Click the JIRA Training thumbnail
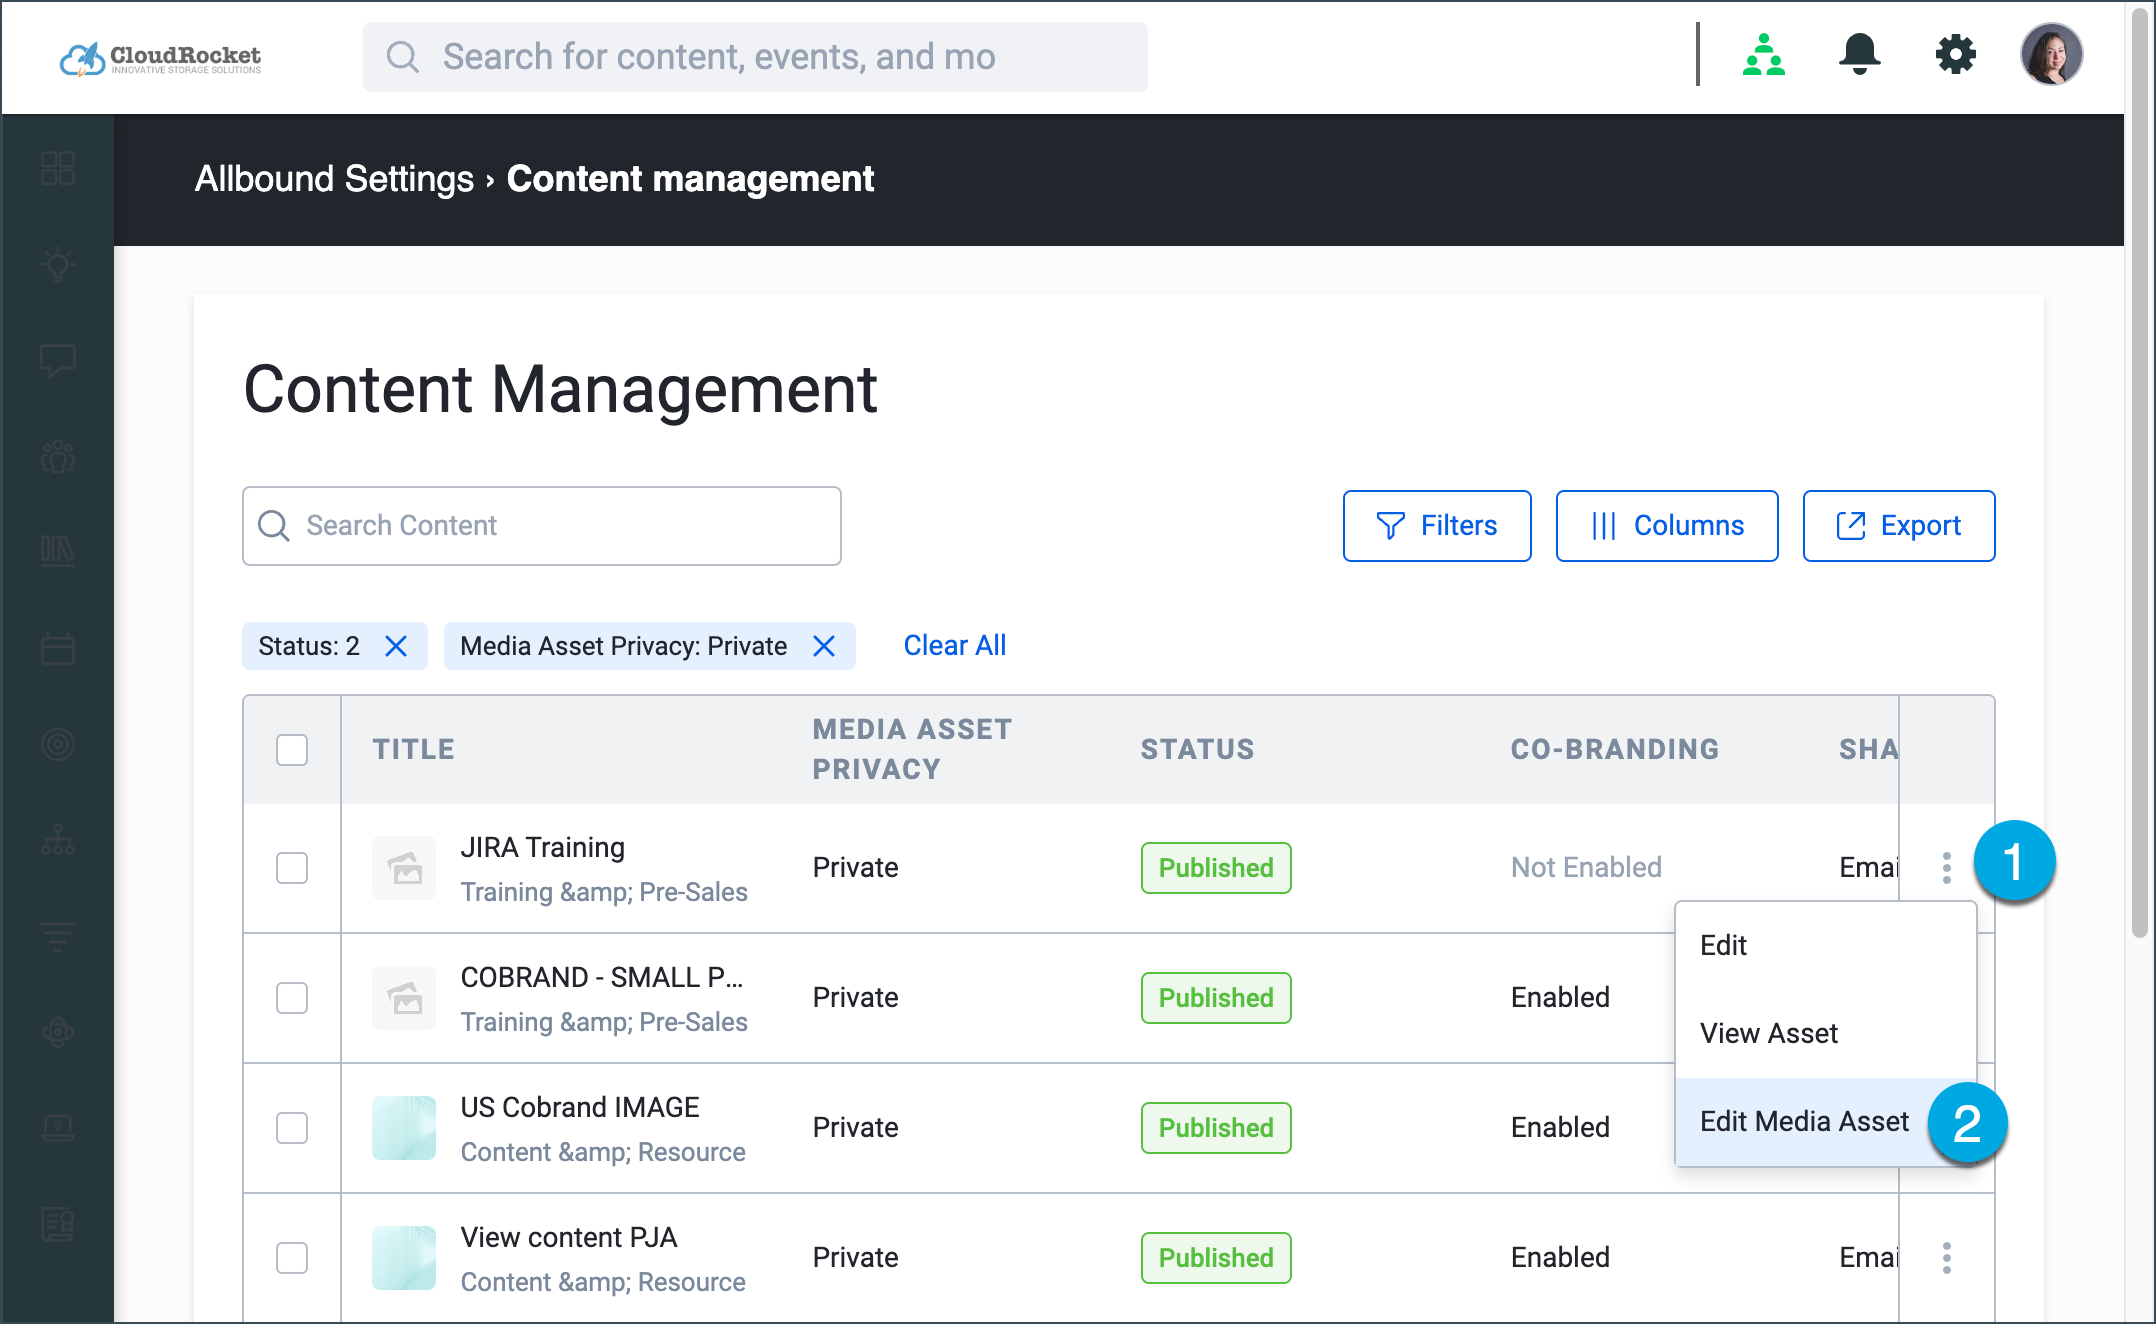 click(x=404, y=868)
